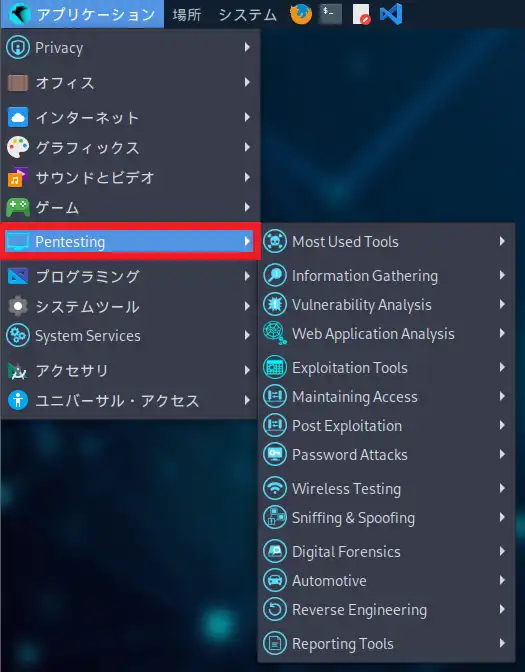
Task: Click the システムツール gear icon
Action: [18, 306]
